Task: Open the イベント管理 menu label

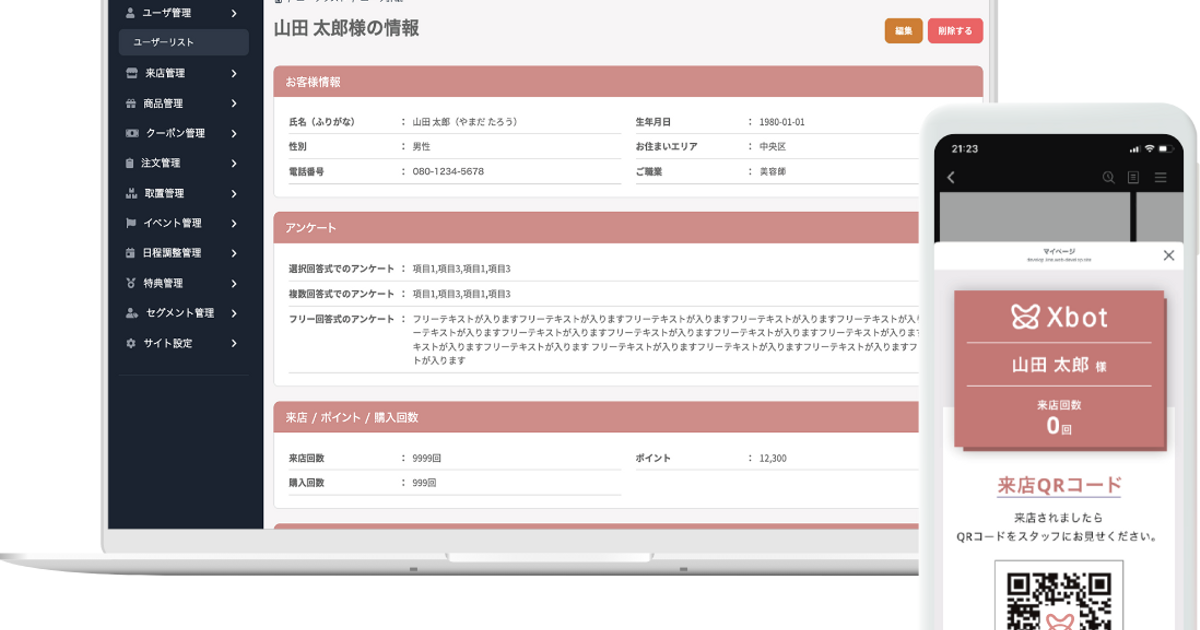Action: pyautogui.click(x=172, y=223)
